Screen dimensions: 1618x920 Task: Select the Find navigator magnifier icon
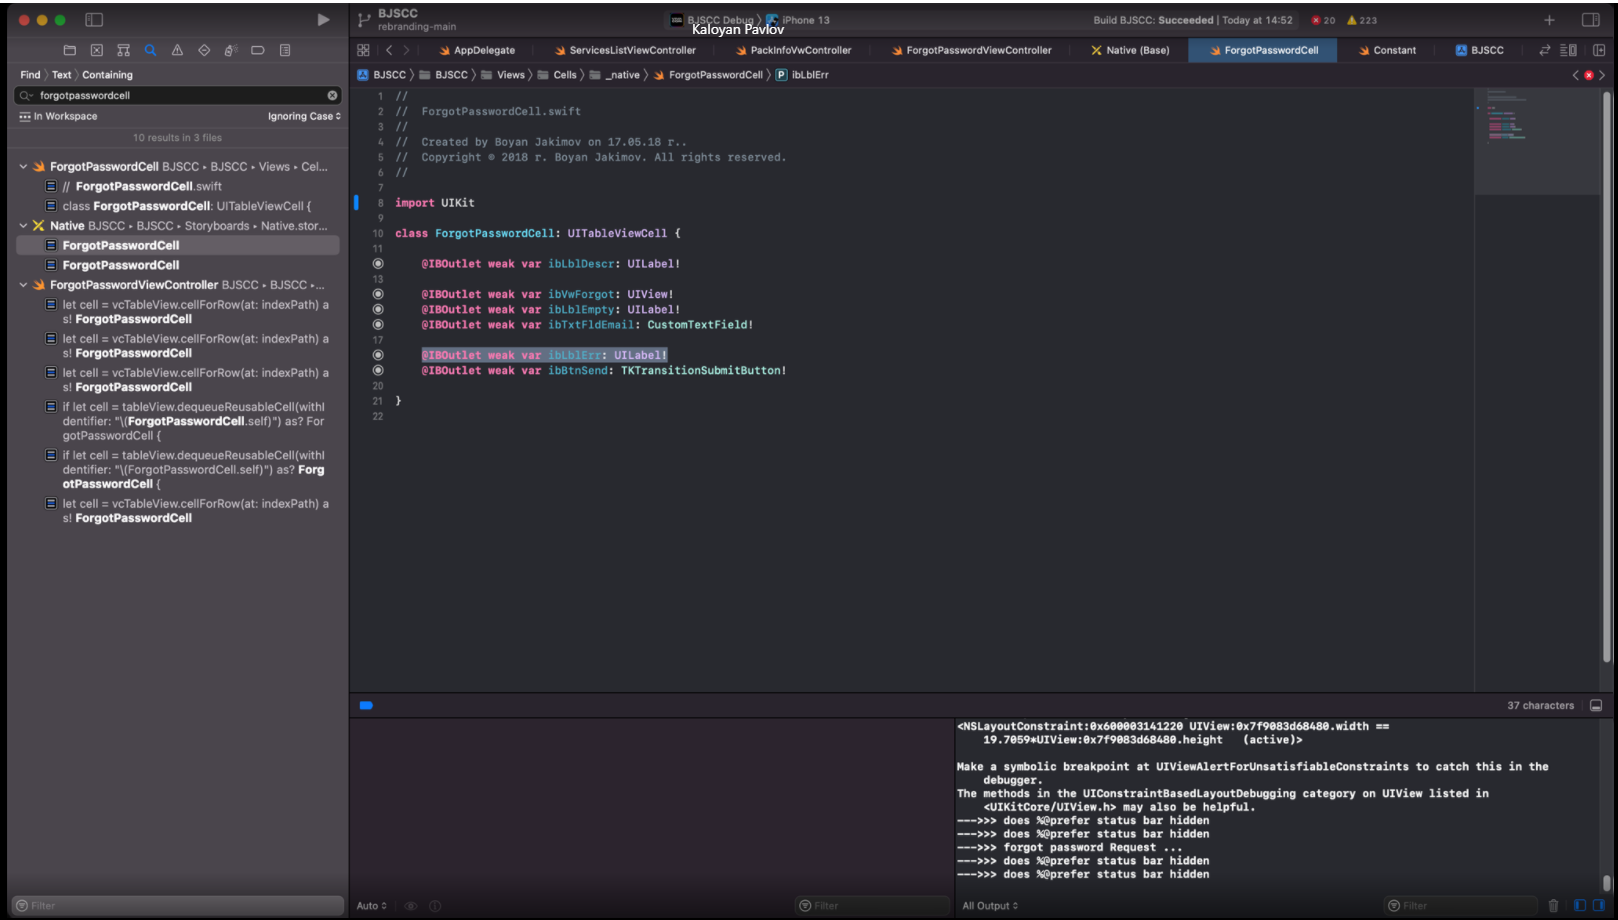click(150, 50)
